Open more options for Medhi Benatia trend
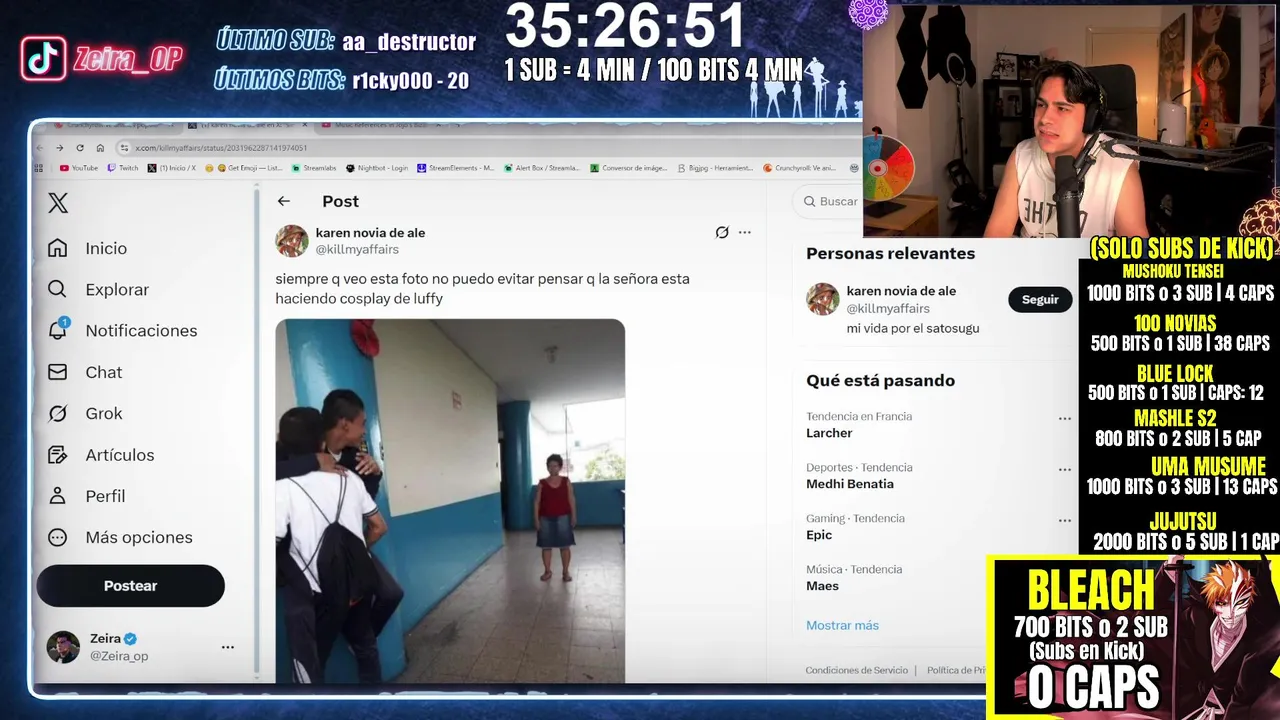 (x=1065, y=470)
